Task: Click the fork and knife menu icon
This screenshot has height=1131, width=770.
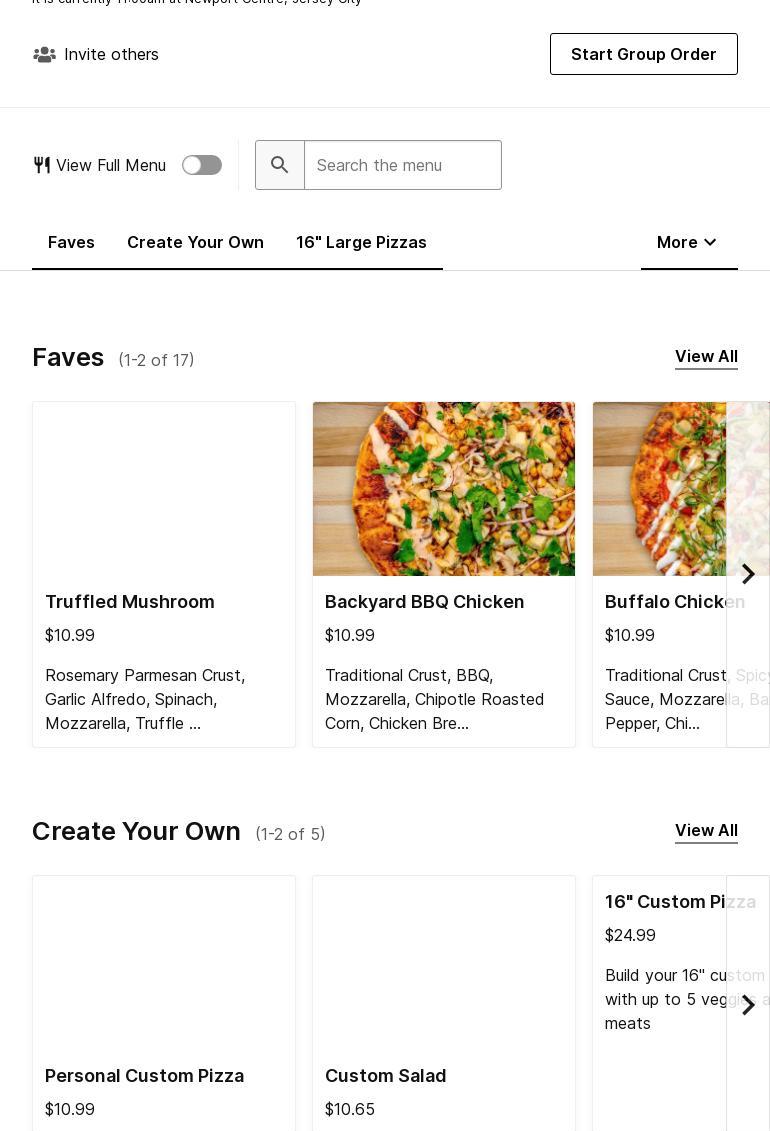Action: (x=42, y=165)
